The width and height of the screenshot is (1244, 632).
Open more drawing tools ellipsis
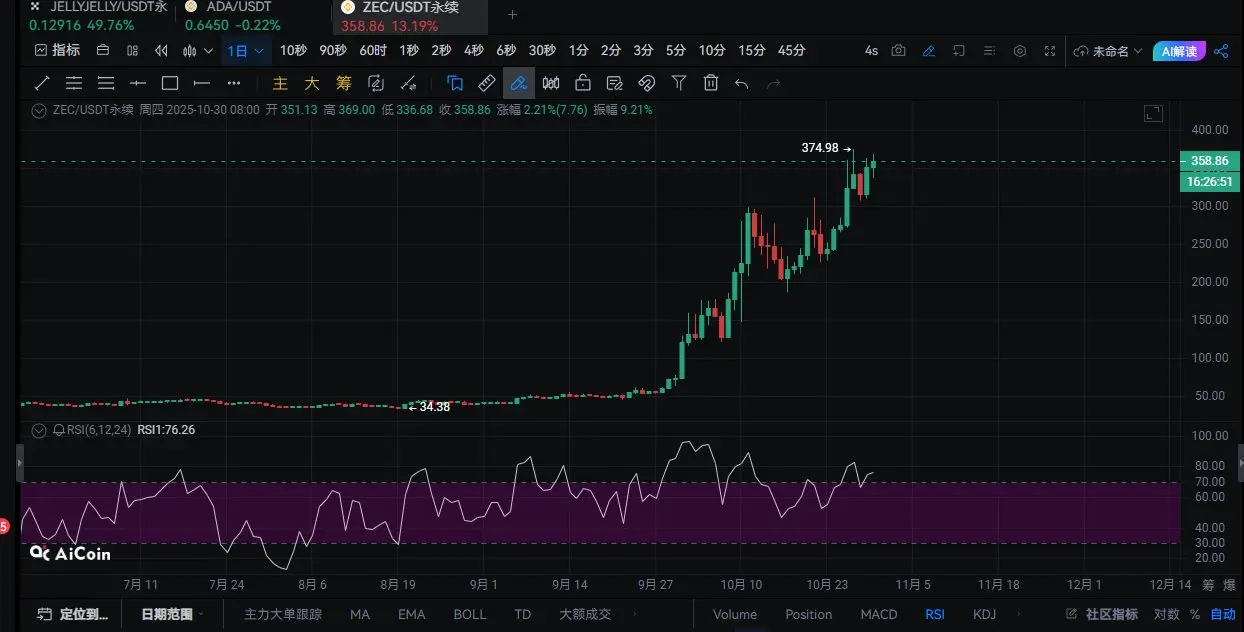click(x=234, y=83)
